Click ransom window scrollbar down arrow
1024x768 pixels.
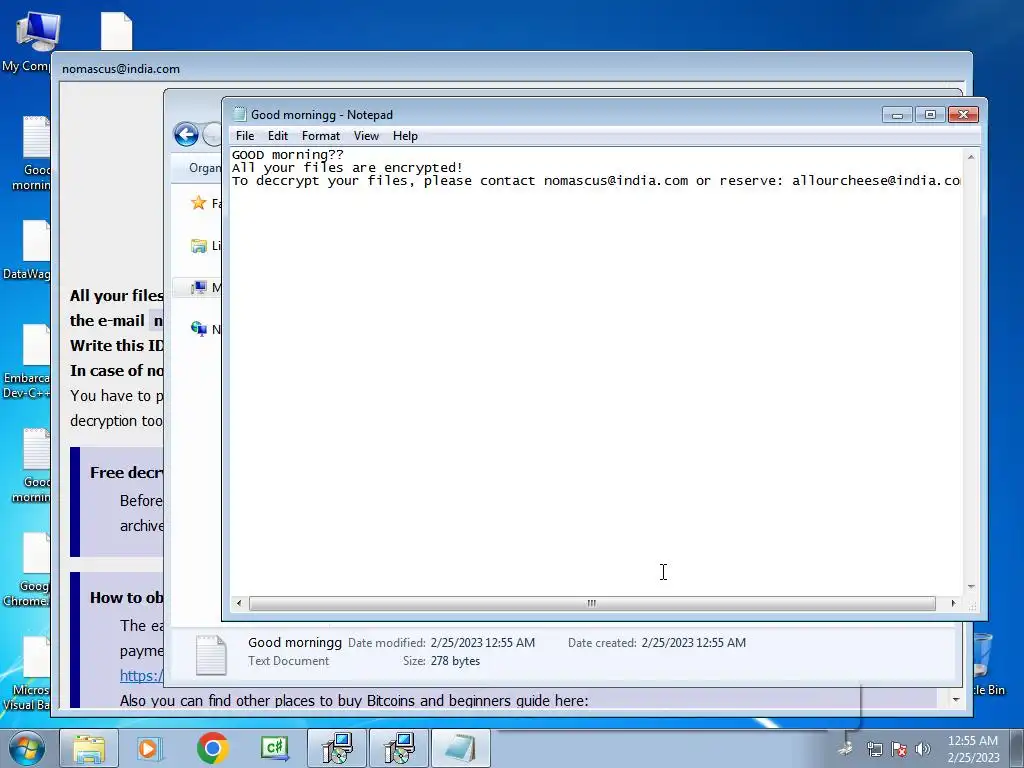click(x=955, y=699)
